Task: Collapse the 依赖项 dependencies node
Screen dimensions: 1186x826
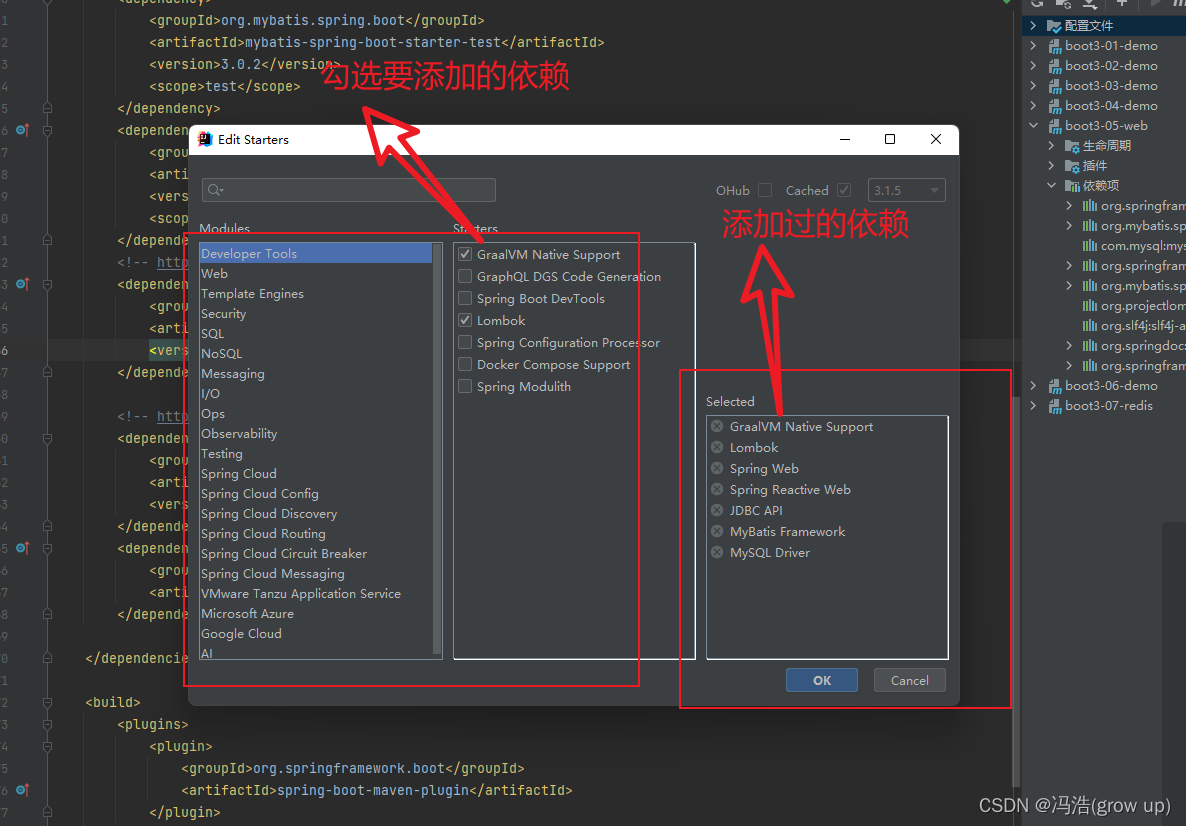Action: [x=1051, y=185]
